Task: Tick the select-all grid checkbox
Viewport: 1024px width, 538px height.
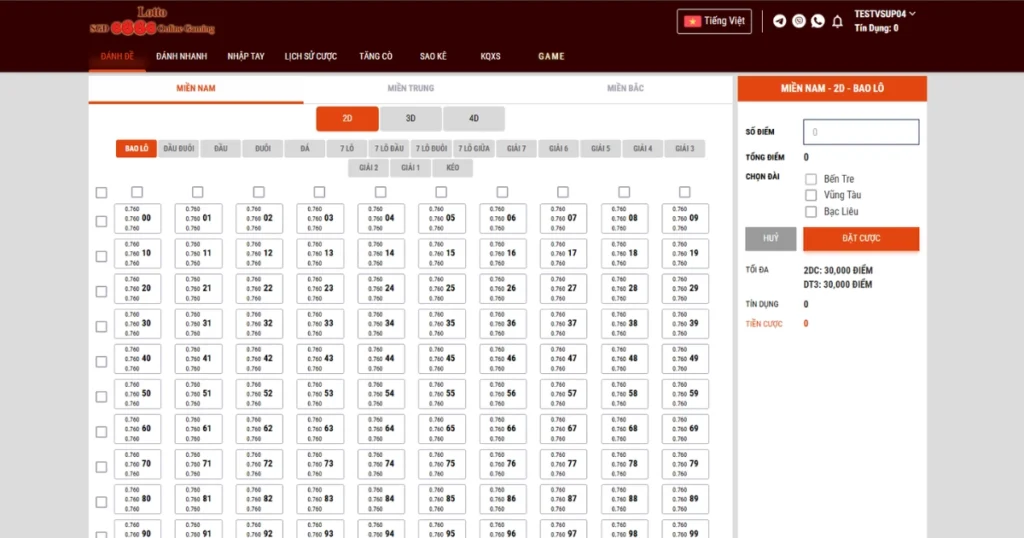Action: point(101,193)
